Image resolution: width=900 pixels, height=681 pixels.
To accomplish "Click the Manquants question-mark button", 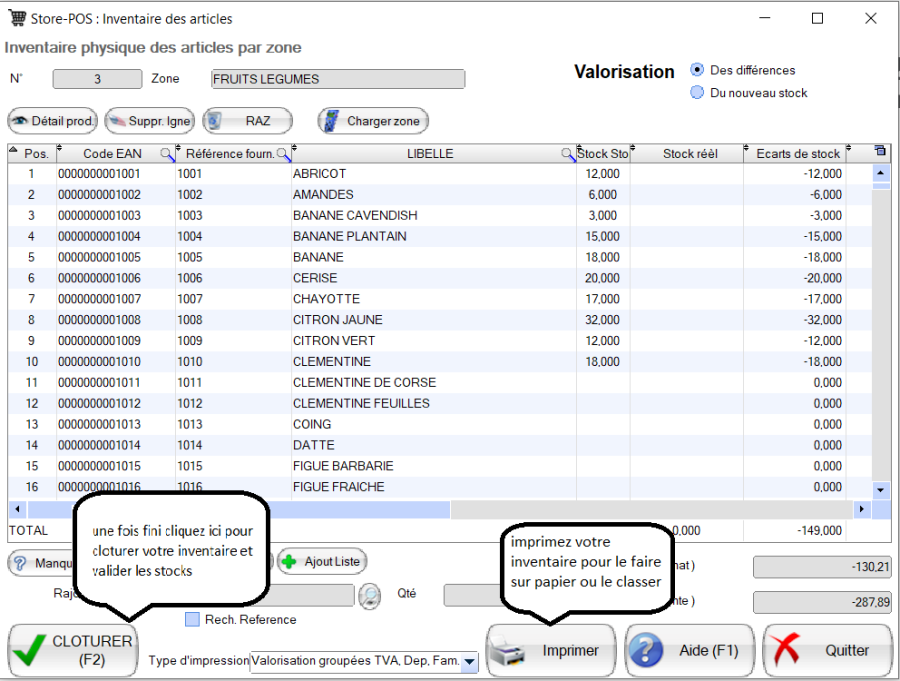I will coord(18,561).
